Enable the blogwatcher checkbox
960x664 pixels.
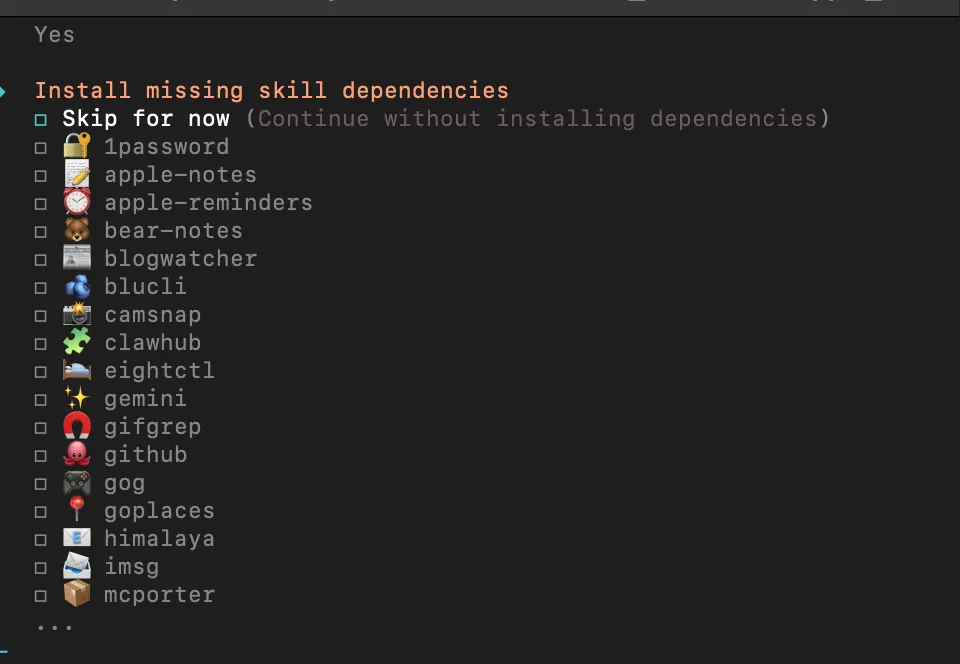tap(41, 260)
